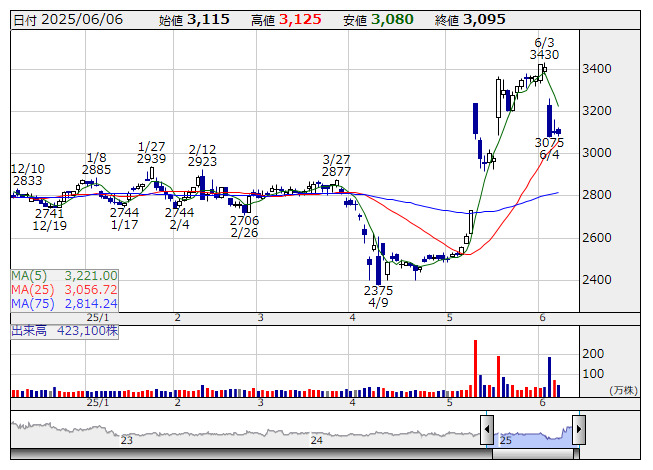Click the closing price 3,095

click(484, 20)
